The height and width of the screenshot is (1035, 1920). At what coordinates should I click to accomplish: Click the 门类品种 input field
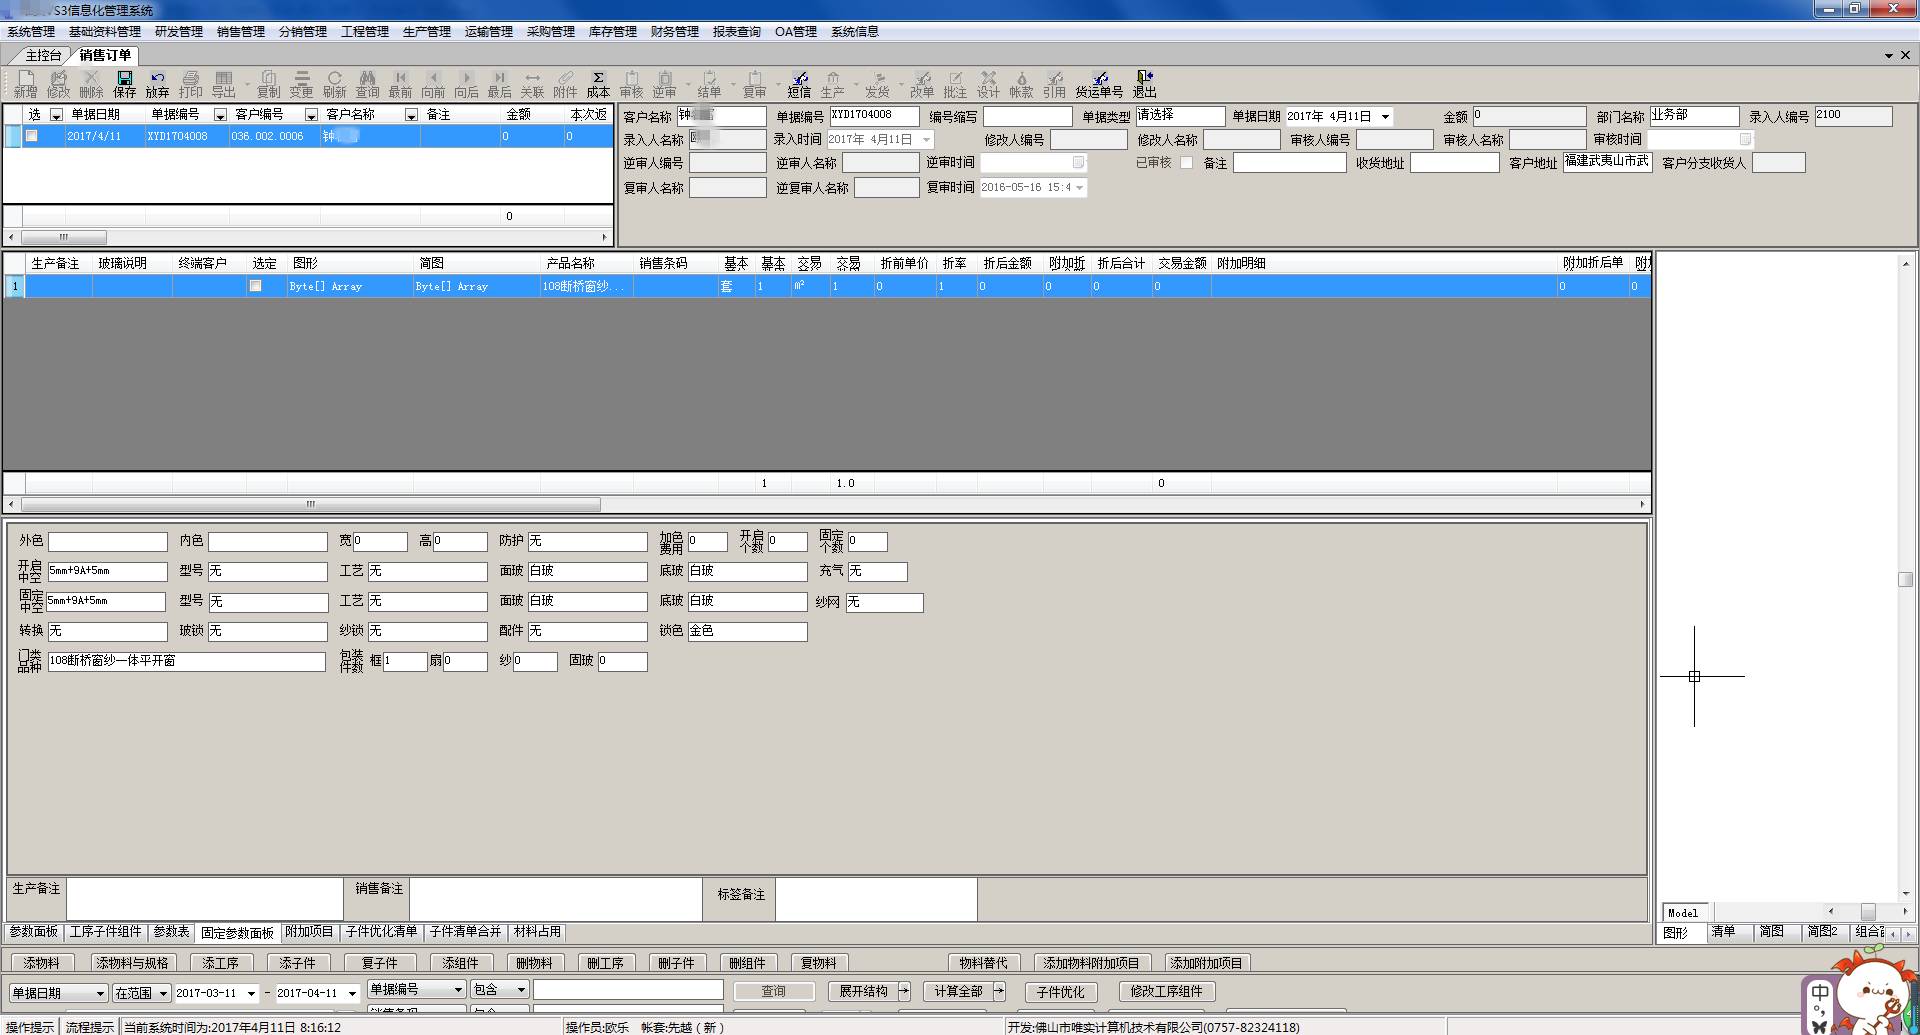tap(187, 662)
